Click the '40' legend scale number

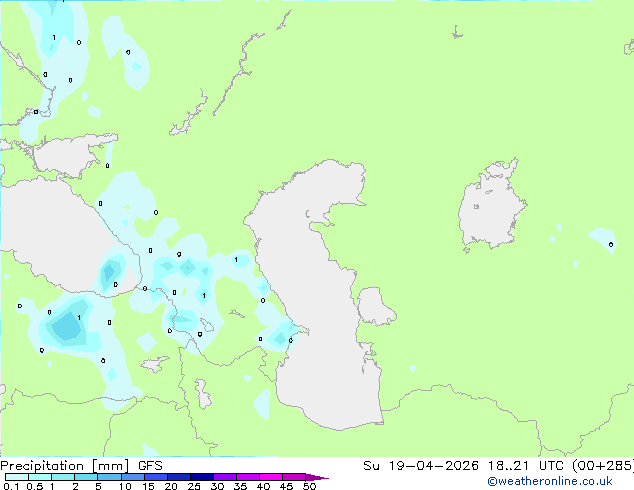263,486
